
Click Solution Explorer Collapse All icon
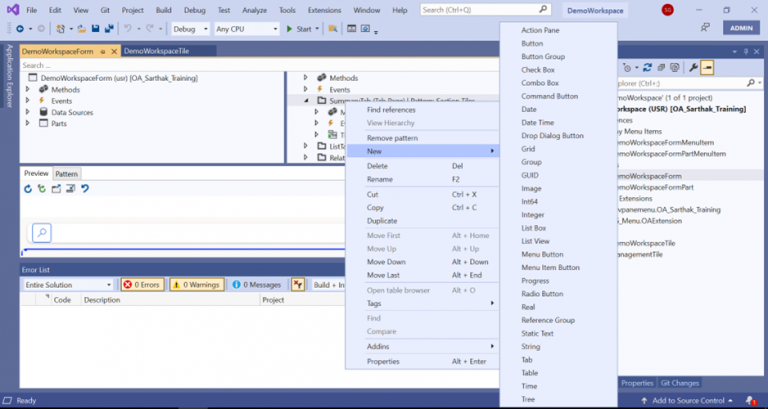pyautogui.click(x=661, y=68)
